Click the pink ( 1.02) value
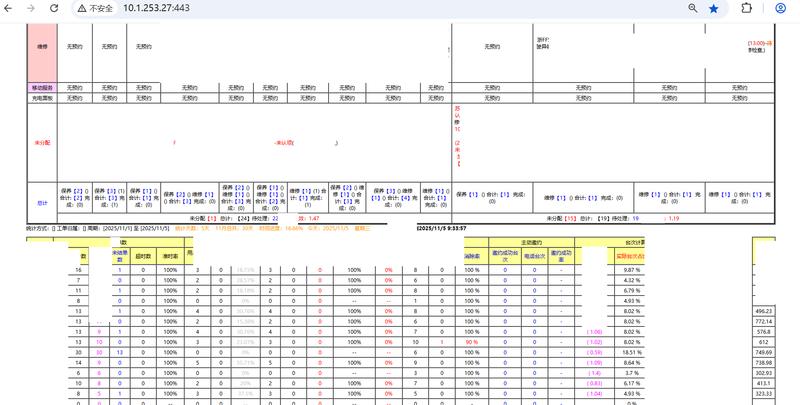 [594, 342]
